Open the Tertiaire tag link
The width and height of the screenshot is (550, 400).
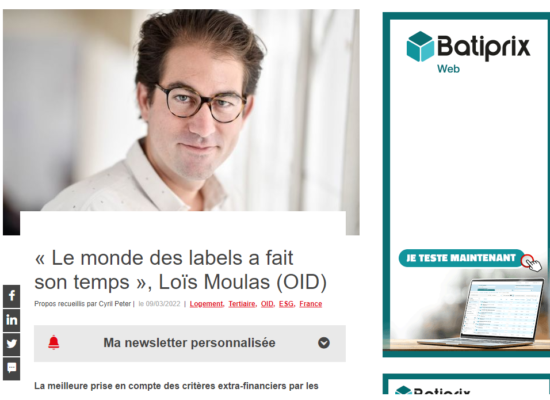[242, 304]
